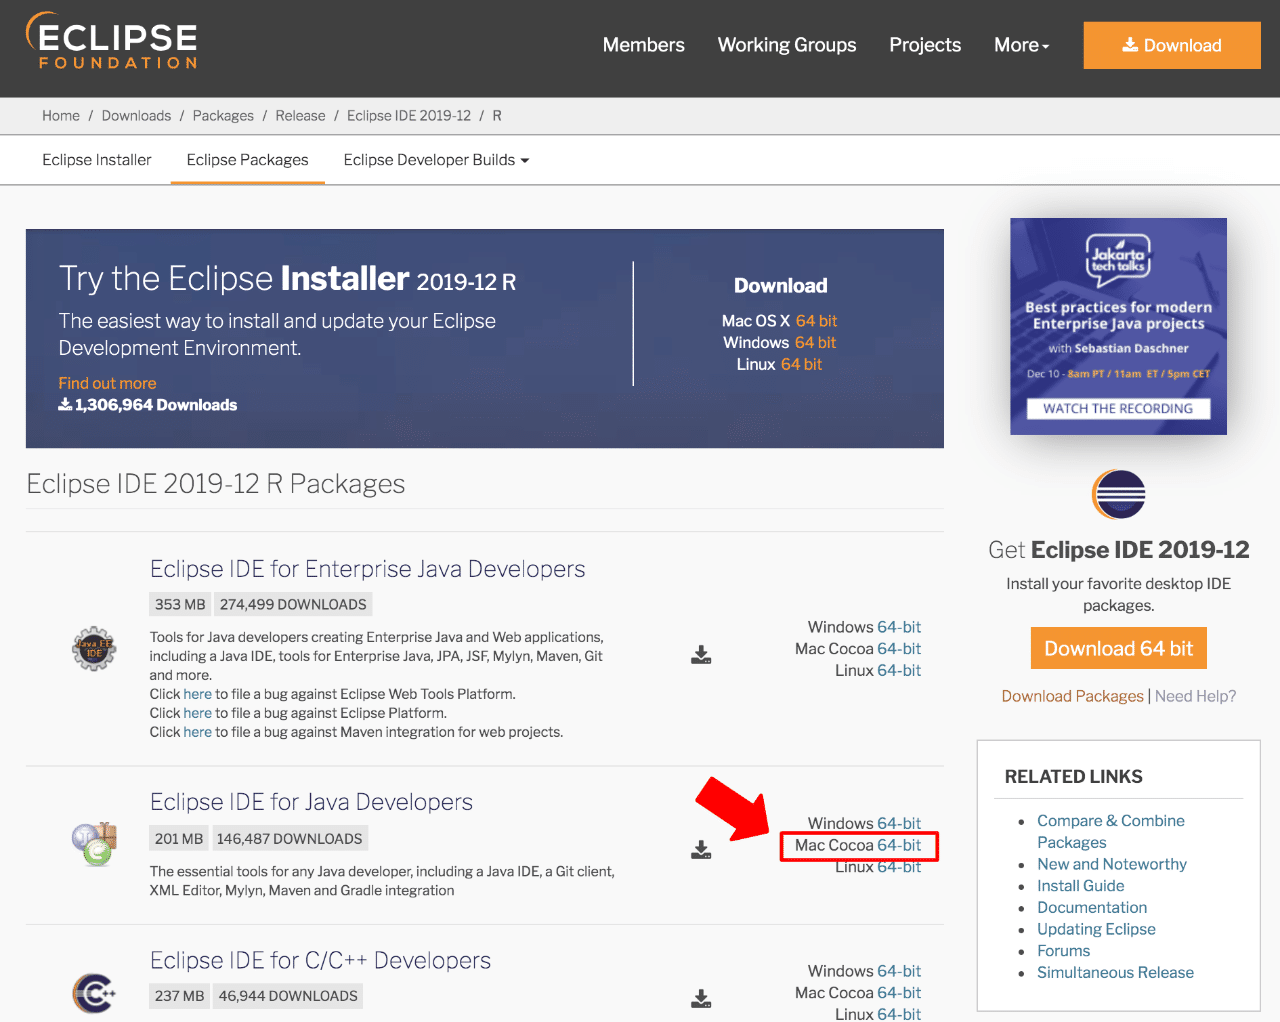Image resolution: width=1280 pixels, height=1022 pixels.
Task: Open the Documentation related link
Action: pyautogui.click(x=1092, y=908)
